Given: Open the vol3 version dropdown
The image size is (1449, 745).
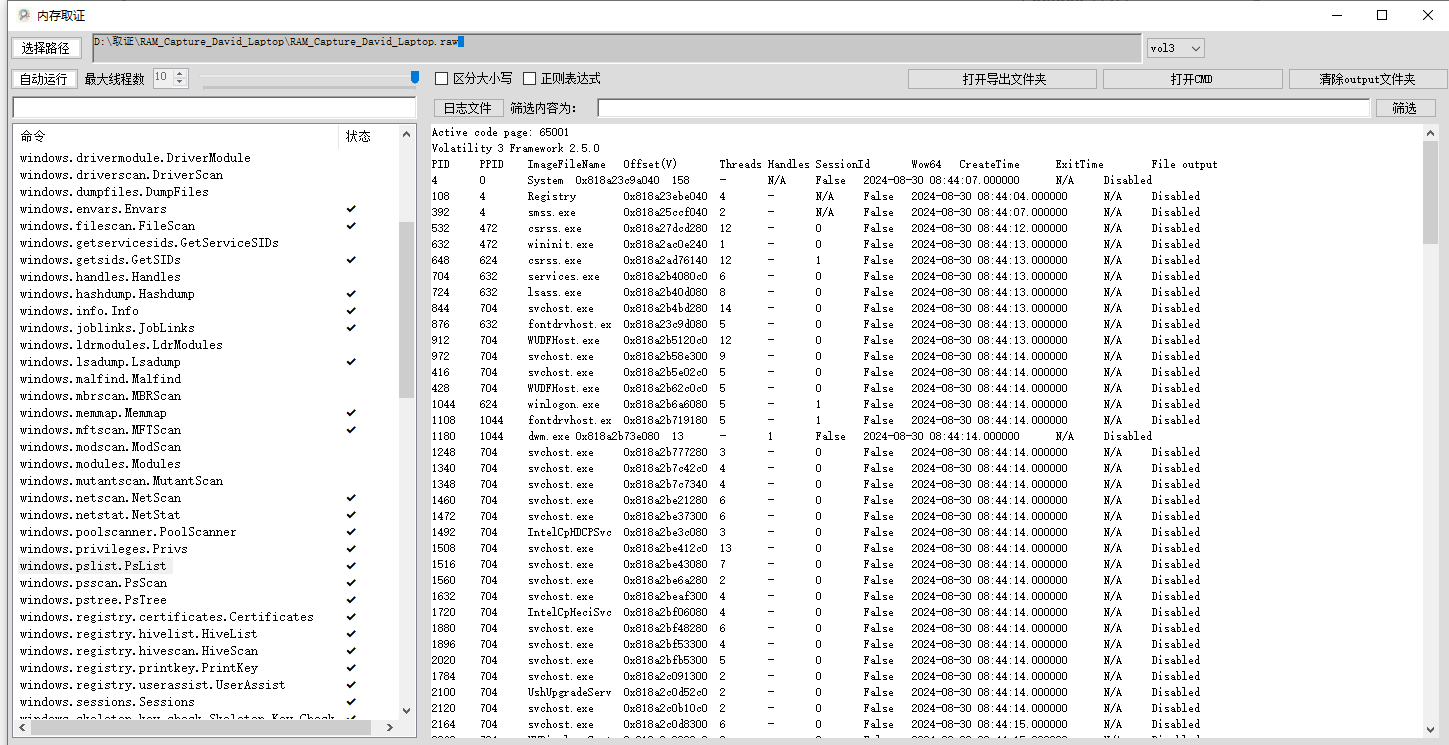Looking at the screenshot, I should (1175, 48).
